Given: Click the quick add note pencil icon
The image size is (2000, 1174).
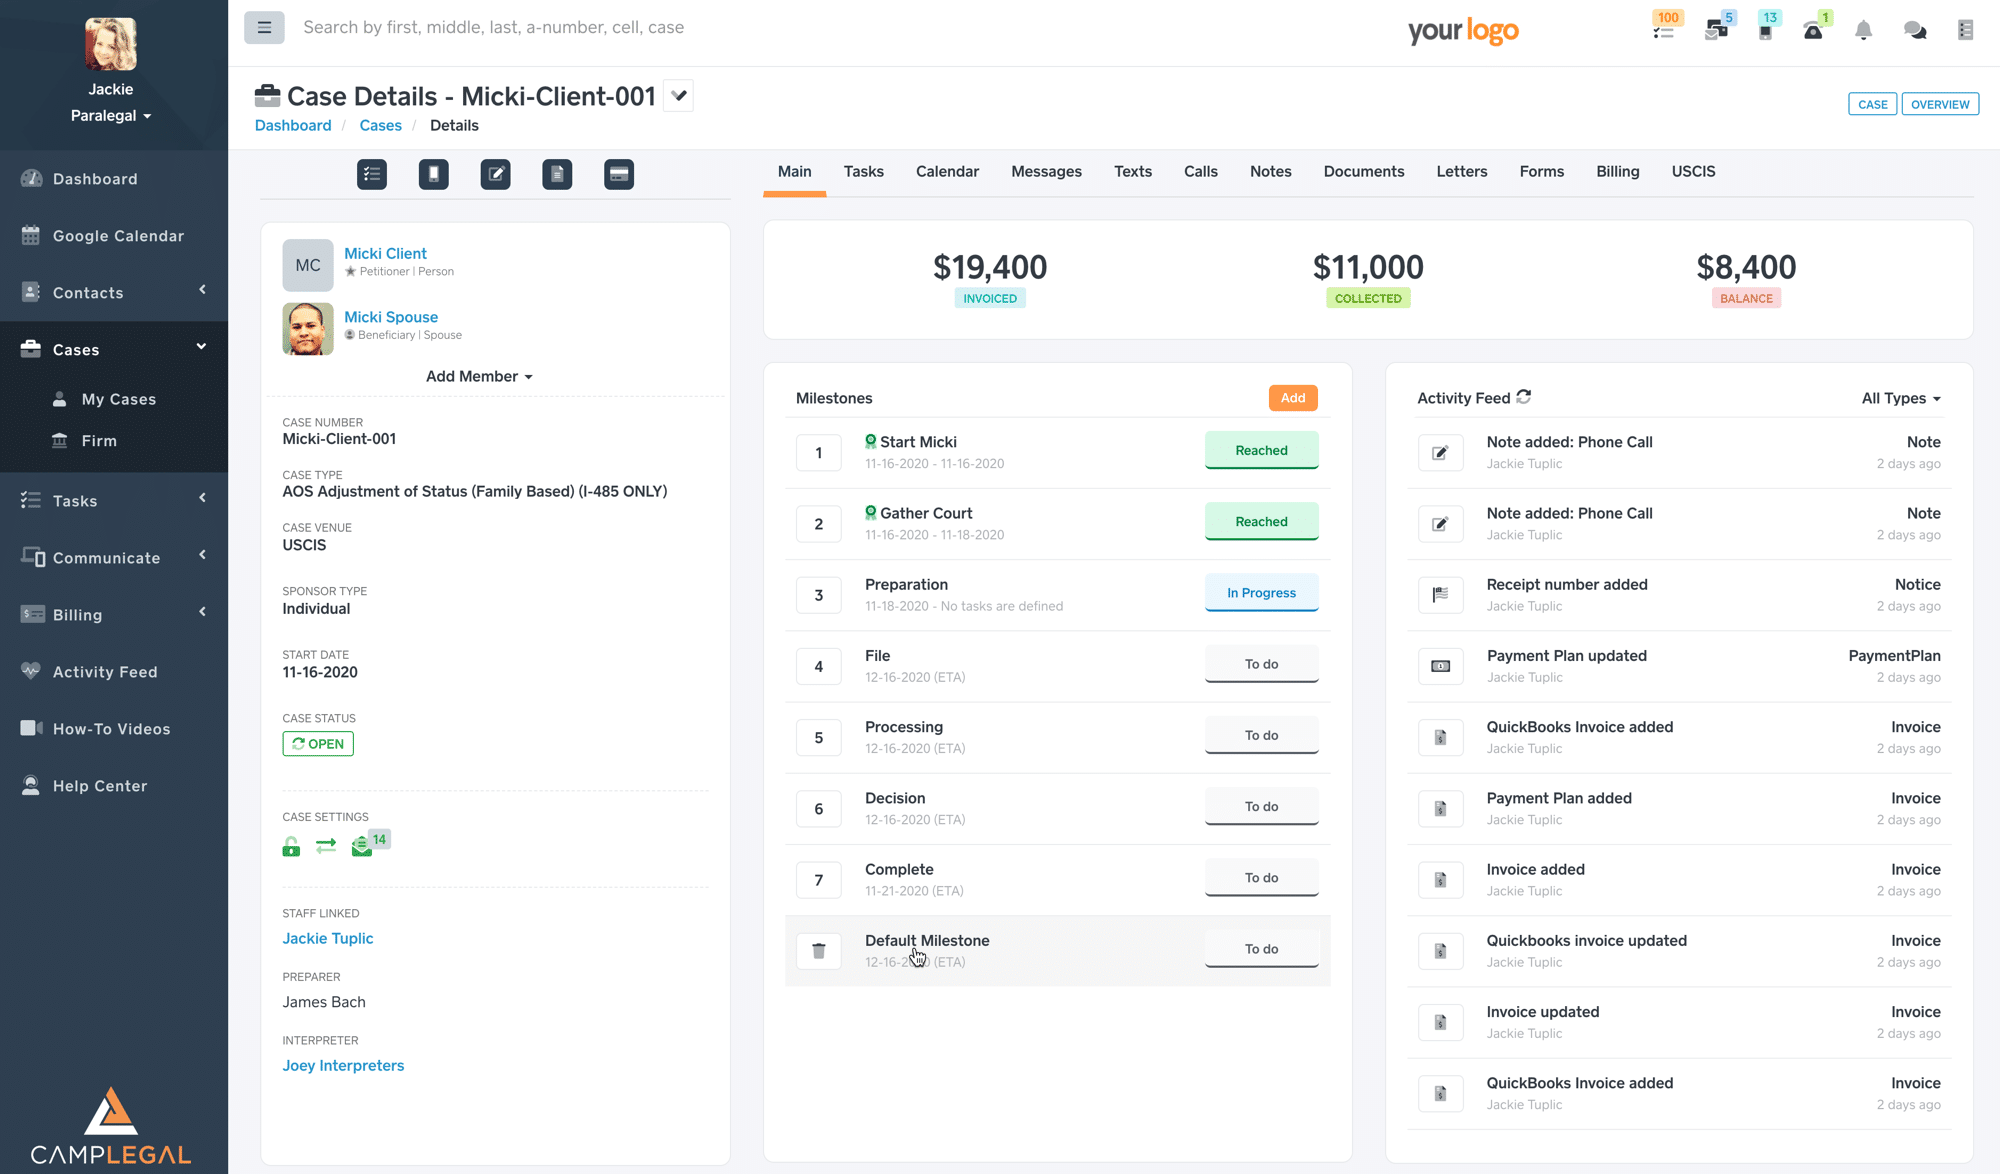Looking at the screenshot, I should tap(495, 174).
